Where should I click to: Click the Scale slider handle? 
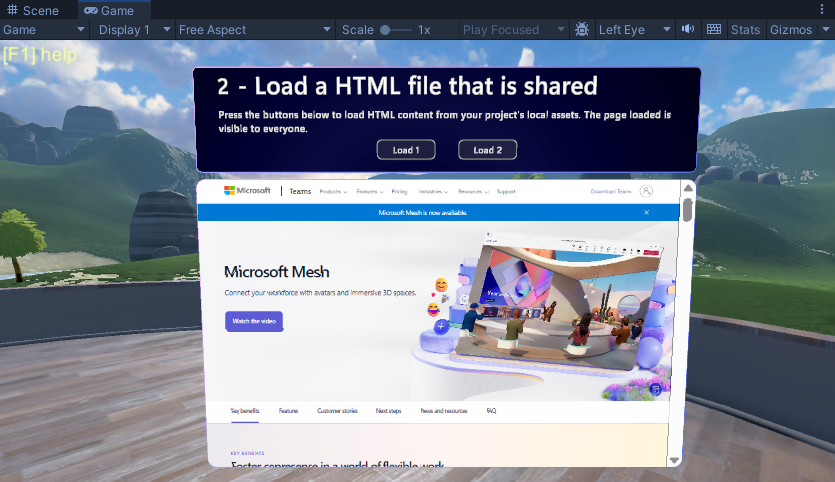click(x=385, y=30)
